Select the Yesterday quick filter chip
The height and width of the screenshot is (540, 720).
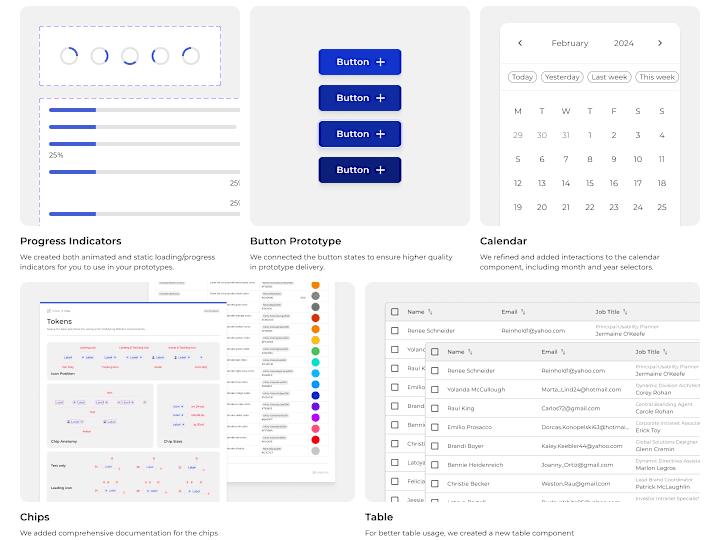(562, 77)
